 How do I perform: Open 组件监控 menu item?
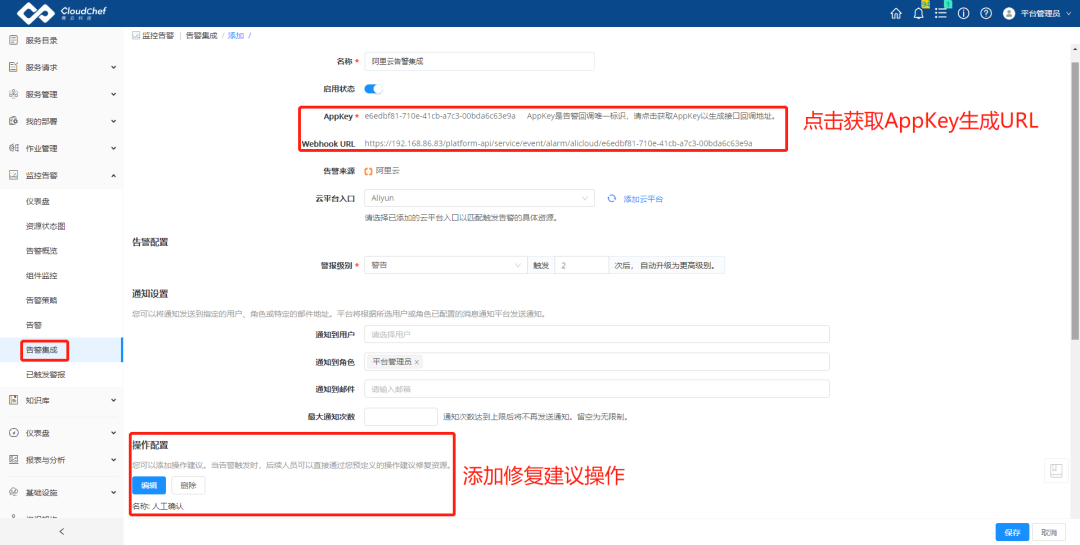tap(41, 276)
